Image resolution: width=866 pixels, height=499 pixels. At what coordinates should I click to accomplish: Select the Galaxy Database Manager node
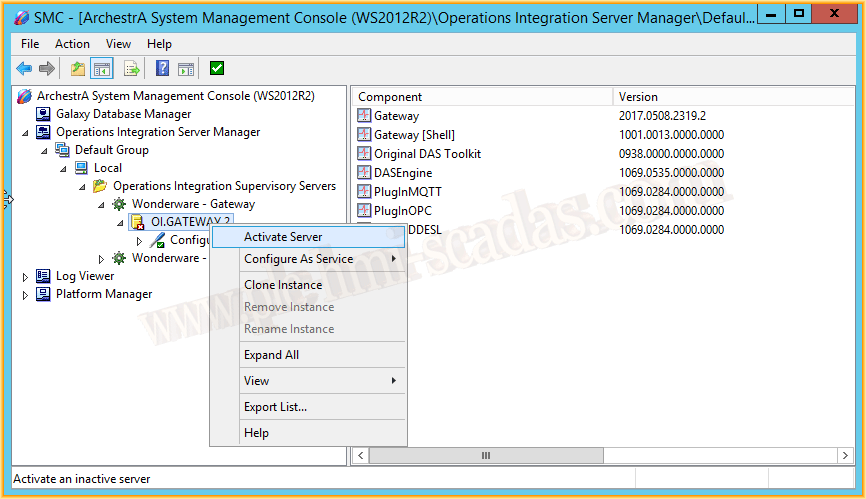point(123,114)
